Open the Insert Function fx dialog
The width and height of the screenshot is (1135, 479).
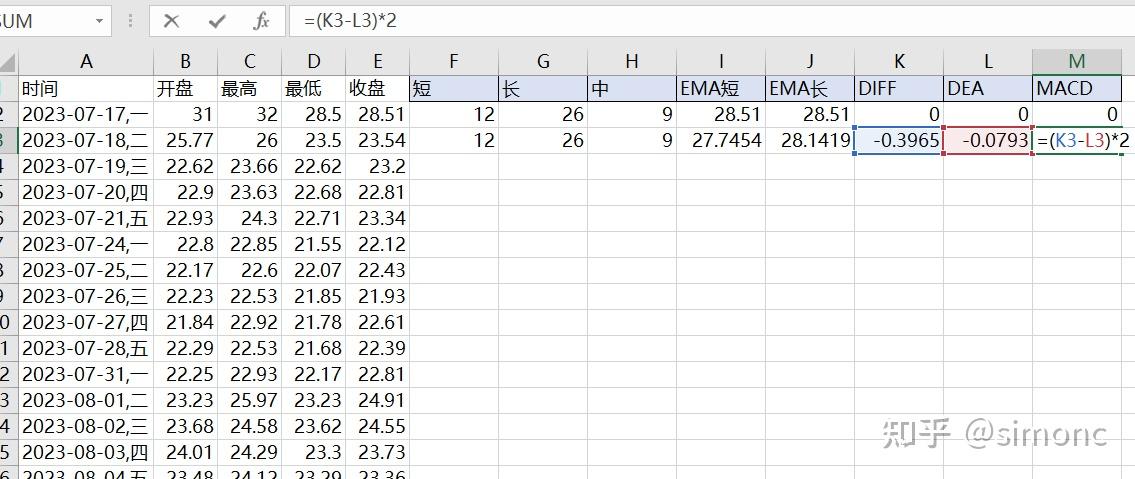coord(262,21)
